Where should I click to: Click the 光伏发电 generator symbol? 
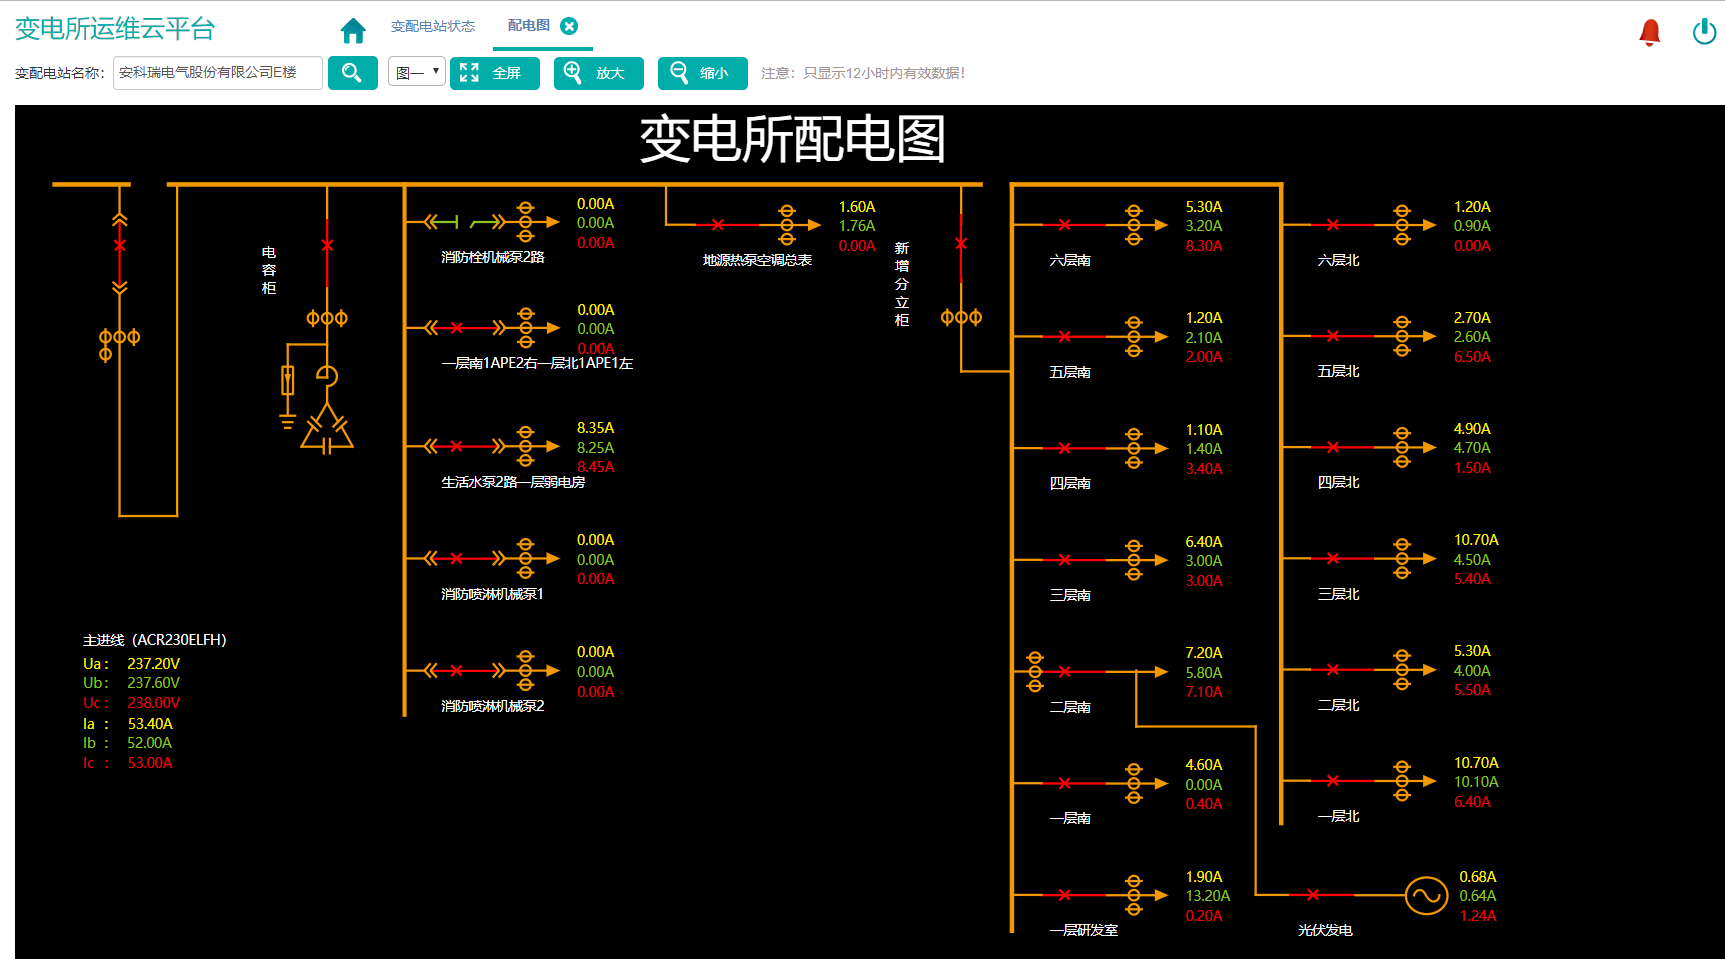pyautogui.click(x=1426, y=895)
